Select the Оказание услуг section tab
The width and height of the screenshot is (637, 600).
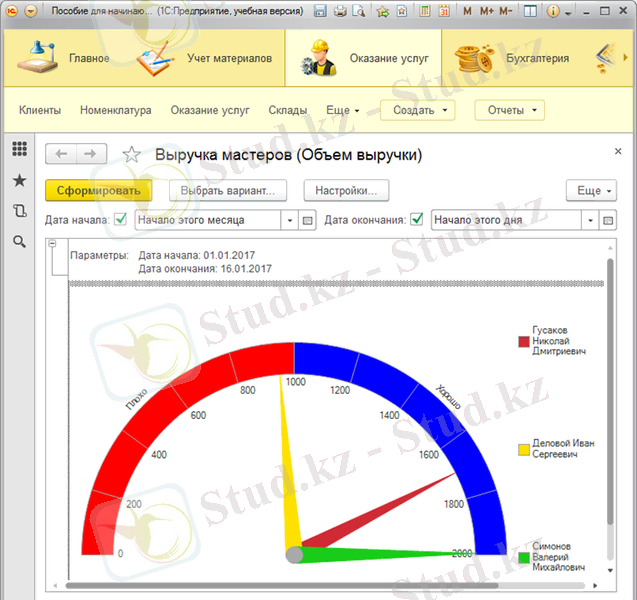[x=364, y=58]
